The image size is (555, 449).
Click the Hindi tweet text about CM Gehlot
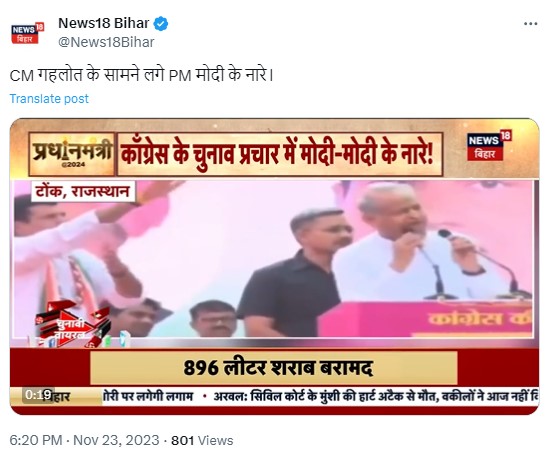tap(141, 75)
